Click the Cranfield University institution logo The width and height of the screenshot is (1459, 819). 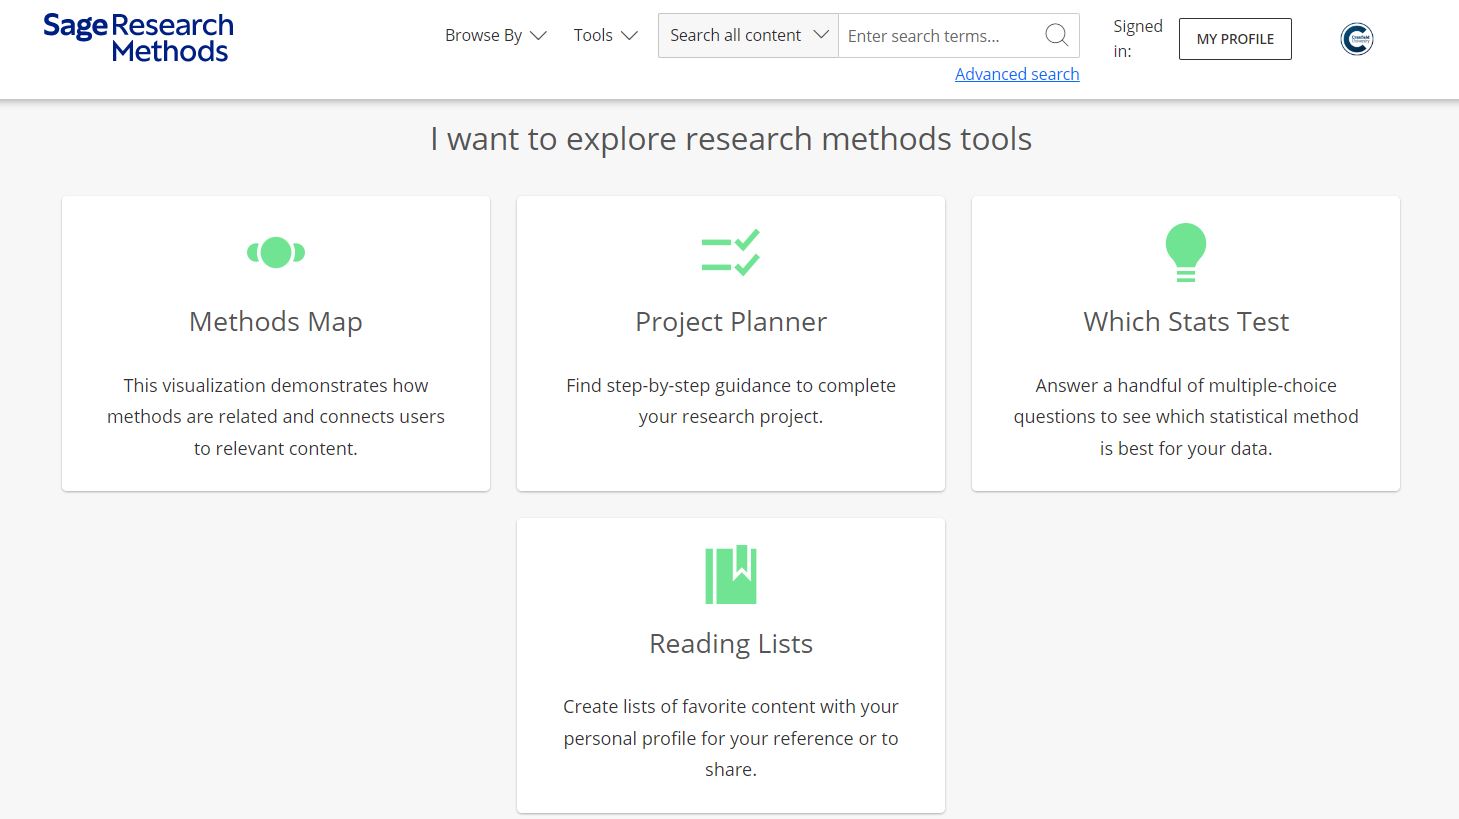tap(1355, 38)
